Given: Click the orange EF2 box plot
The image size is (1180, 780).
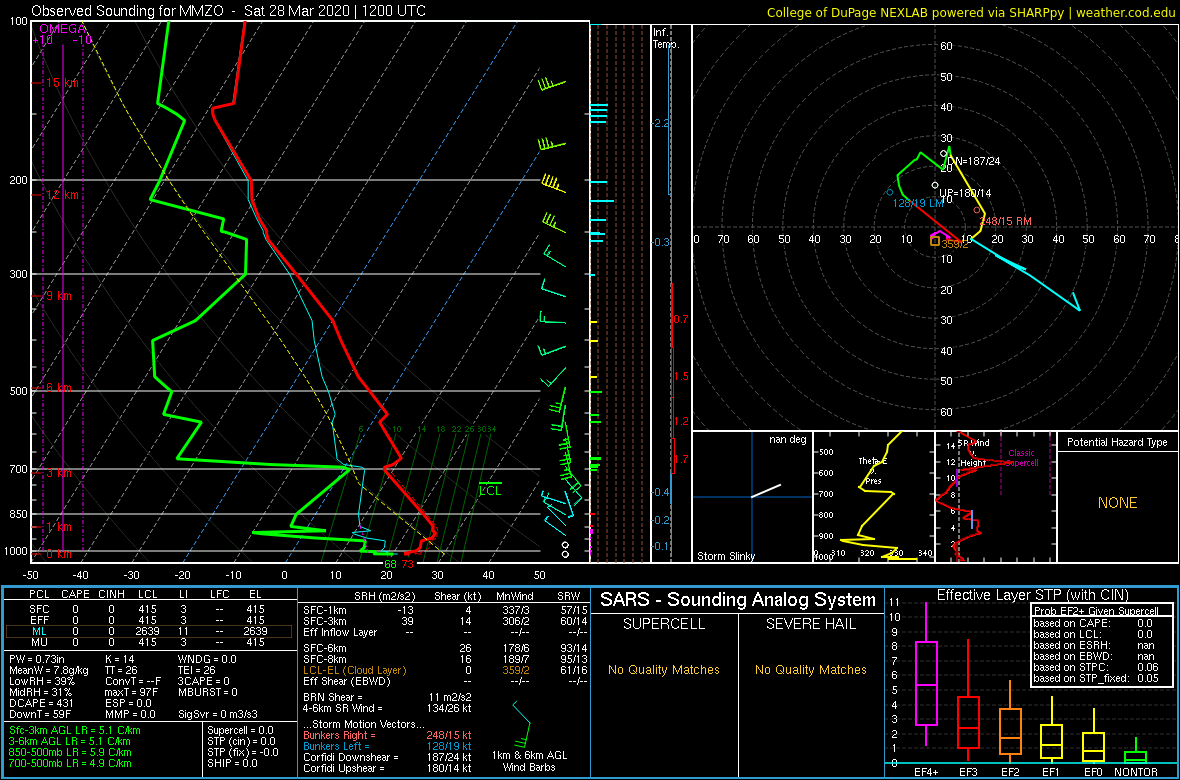Looking at the screenshot, I should coord(1010,723).
